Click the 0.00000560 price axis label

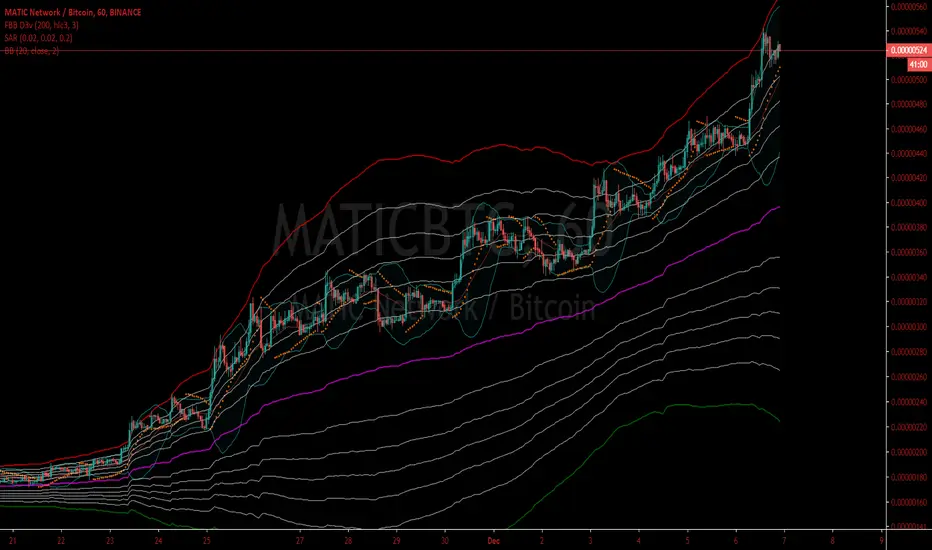(x=909, y=7)
